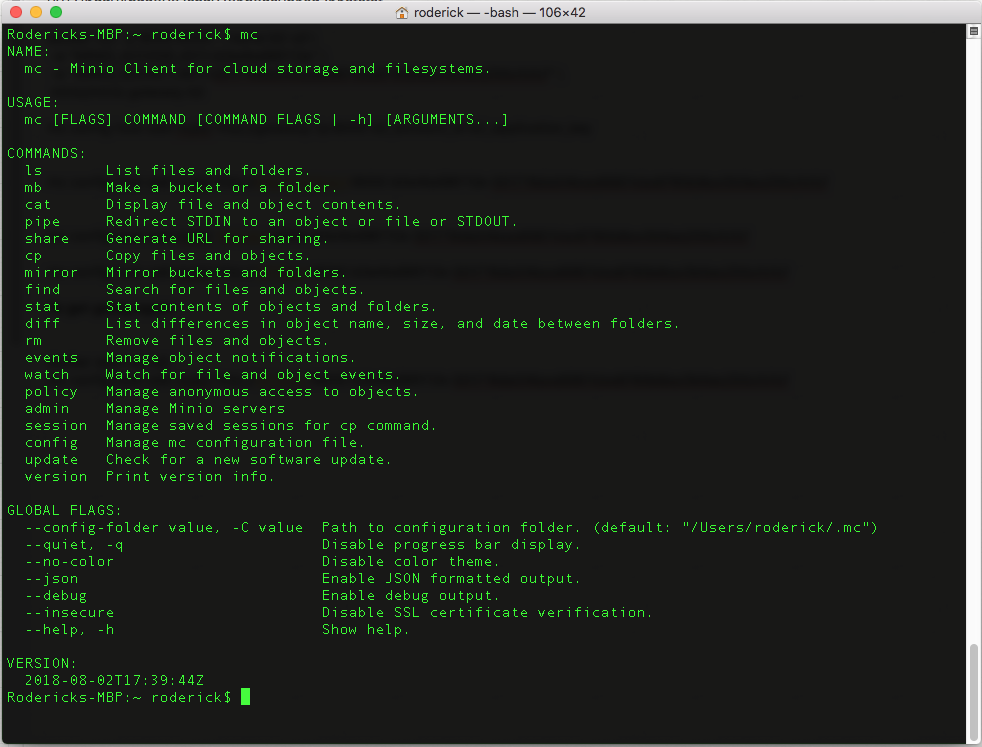Click the 'cat' command name
Image resolution: width=982 pixels, height=747 pixels.
click(x=38, y=204)
